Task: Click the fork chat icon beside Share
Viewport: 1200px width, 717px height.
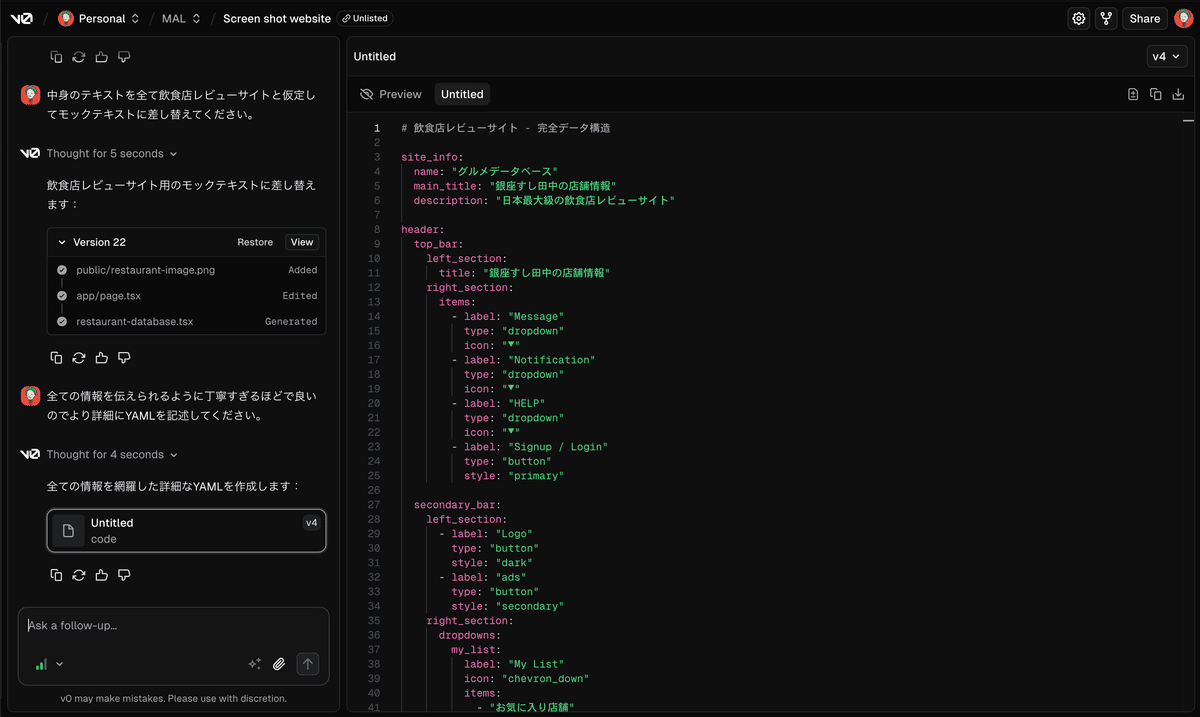Action: coord(1106,18)
